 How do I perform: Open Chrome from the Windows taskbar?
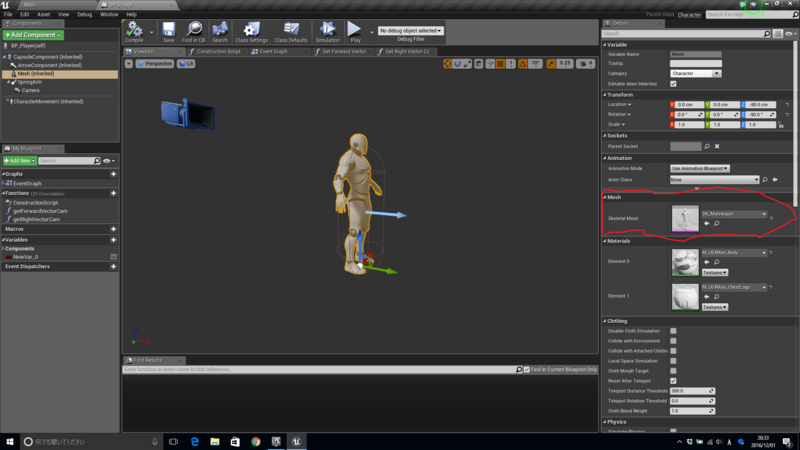coord(256,442)
